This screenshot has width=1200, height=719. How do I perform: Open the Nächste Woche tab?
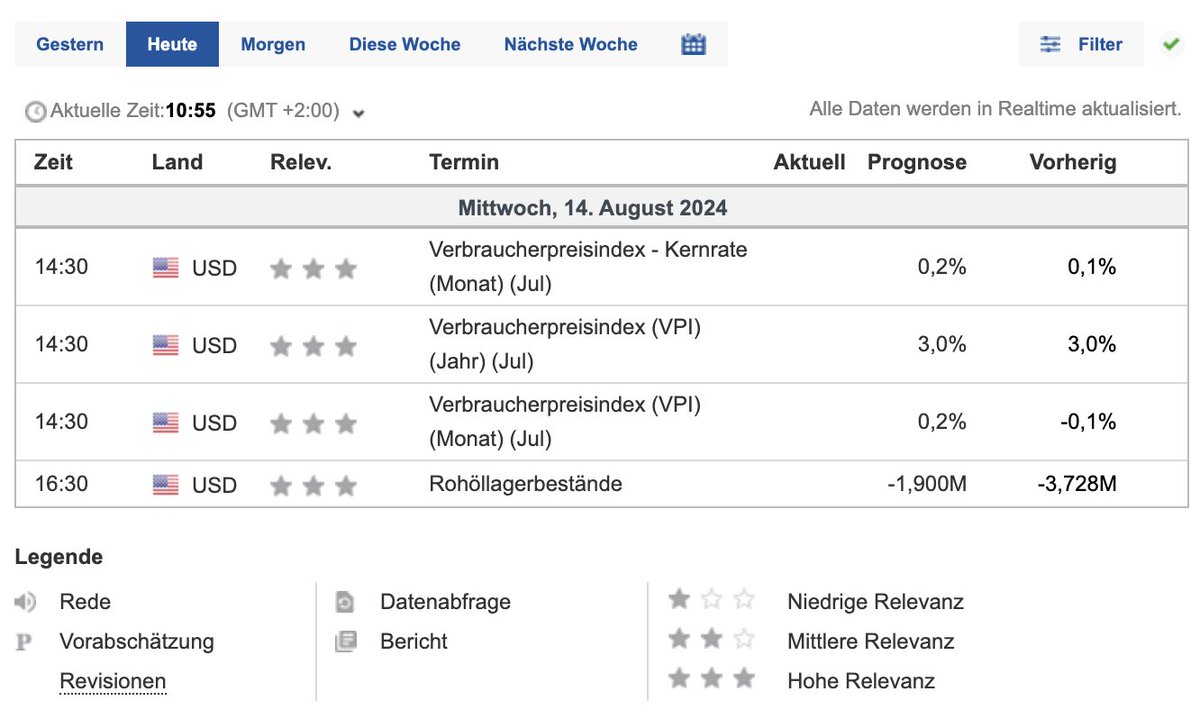(x=571, y=44)
